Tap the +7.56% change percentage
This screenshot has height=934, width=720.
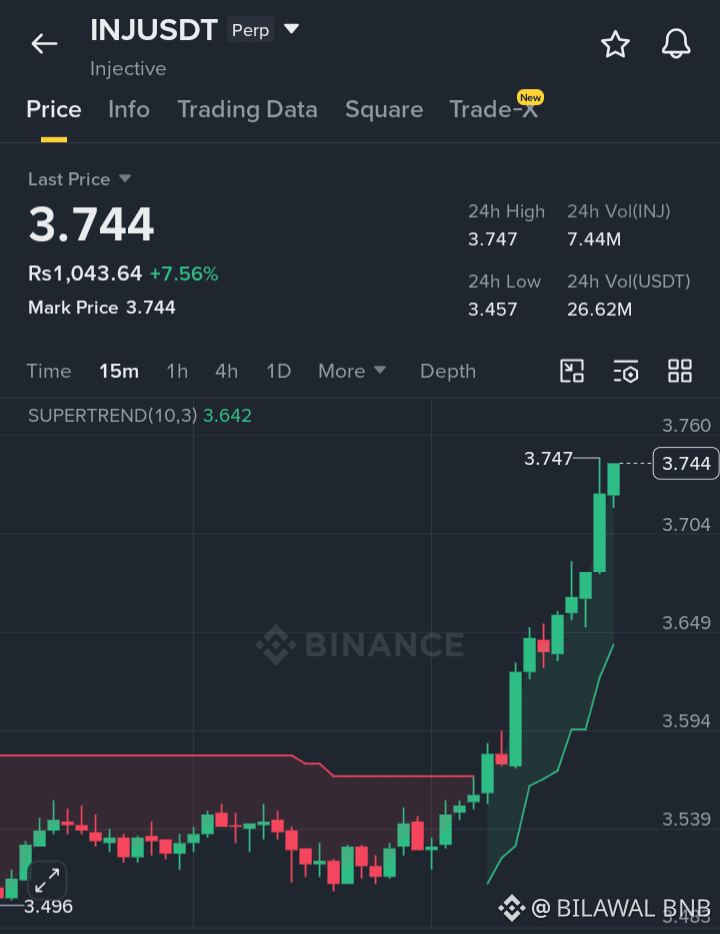pos(183,273)
